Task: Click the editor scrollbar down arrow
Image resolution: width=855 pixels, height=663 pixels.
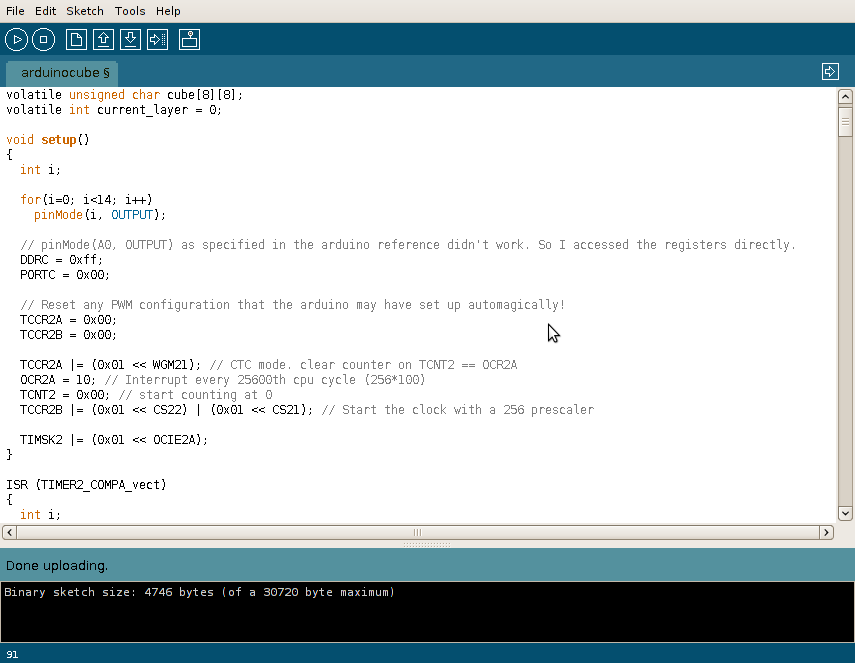Action: tap(845, 512)
